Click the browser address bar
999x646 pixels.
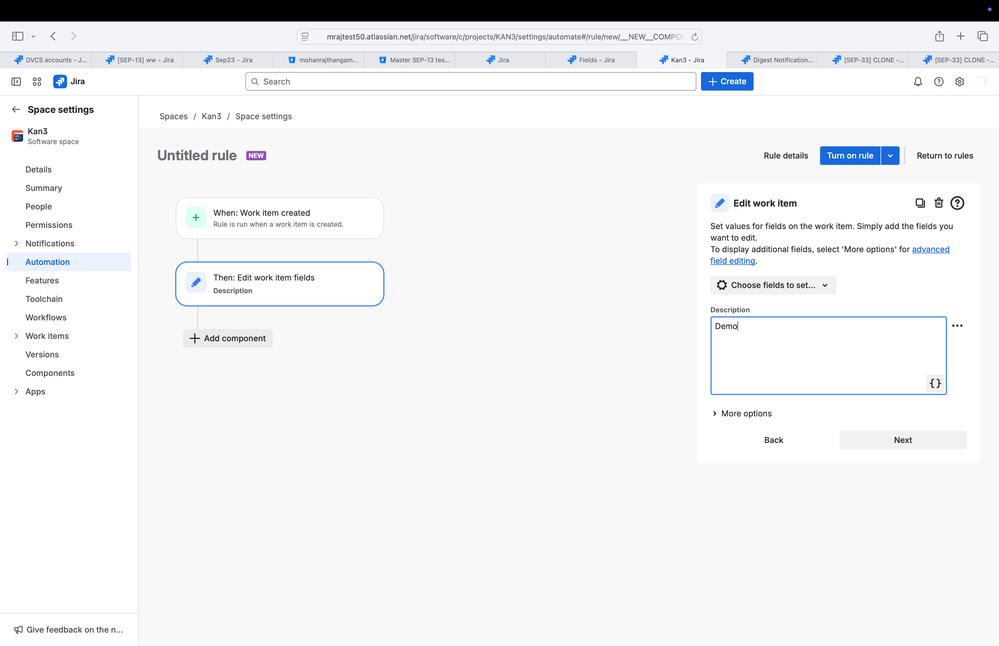coord(500,37)
